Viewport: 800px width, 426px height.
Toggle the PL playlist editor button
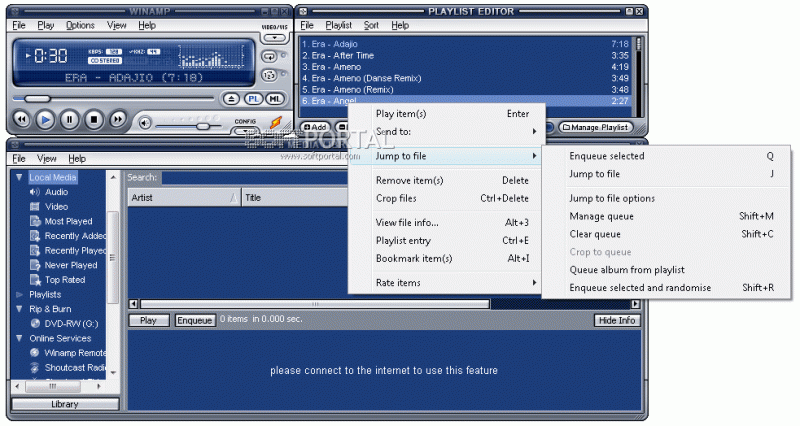[x=253, y=99]
